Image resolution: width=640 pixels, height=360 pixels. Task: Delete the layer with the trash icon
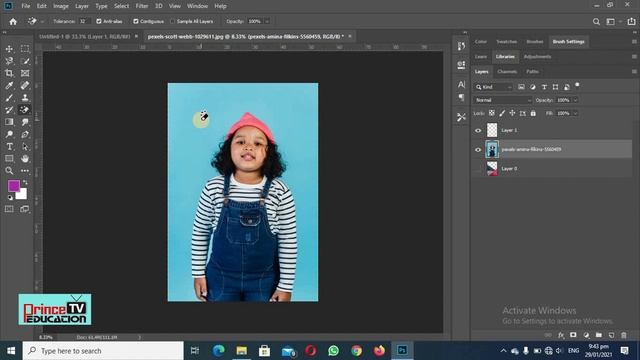[x=624, y=335]
